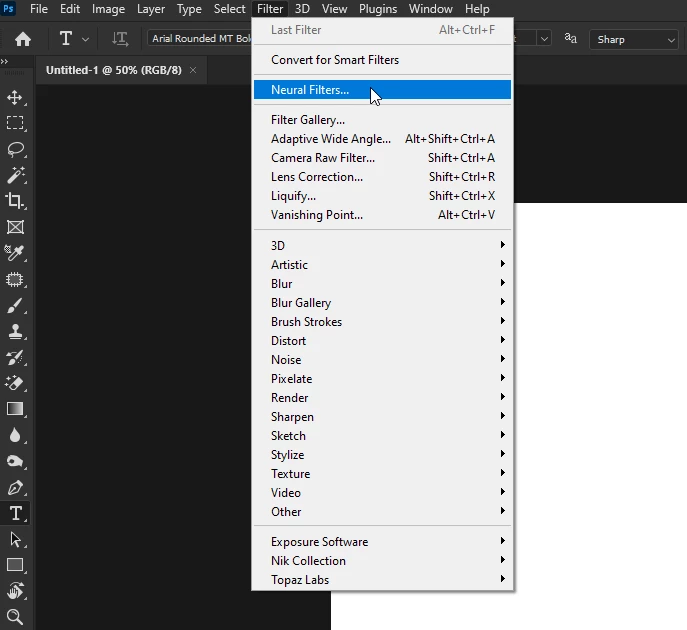Expand the Blur filter submenu
Image resolution: width=687 pixels, height=630 pixels.
click(x=382, y=283)
